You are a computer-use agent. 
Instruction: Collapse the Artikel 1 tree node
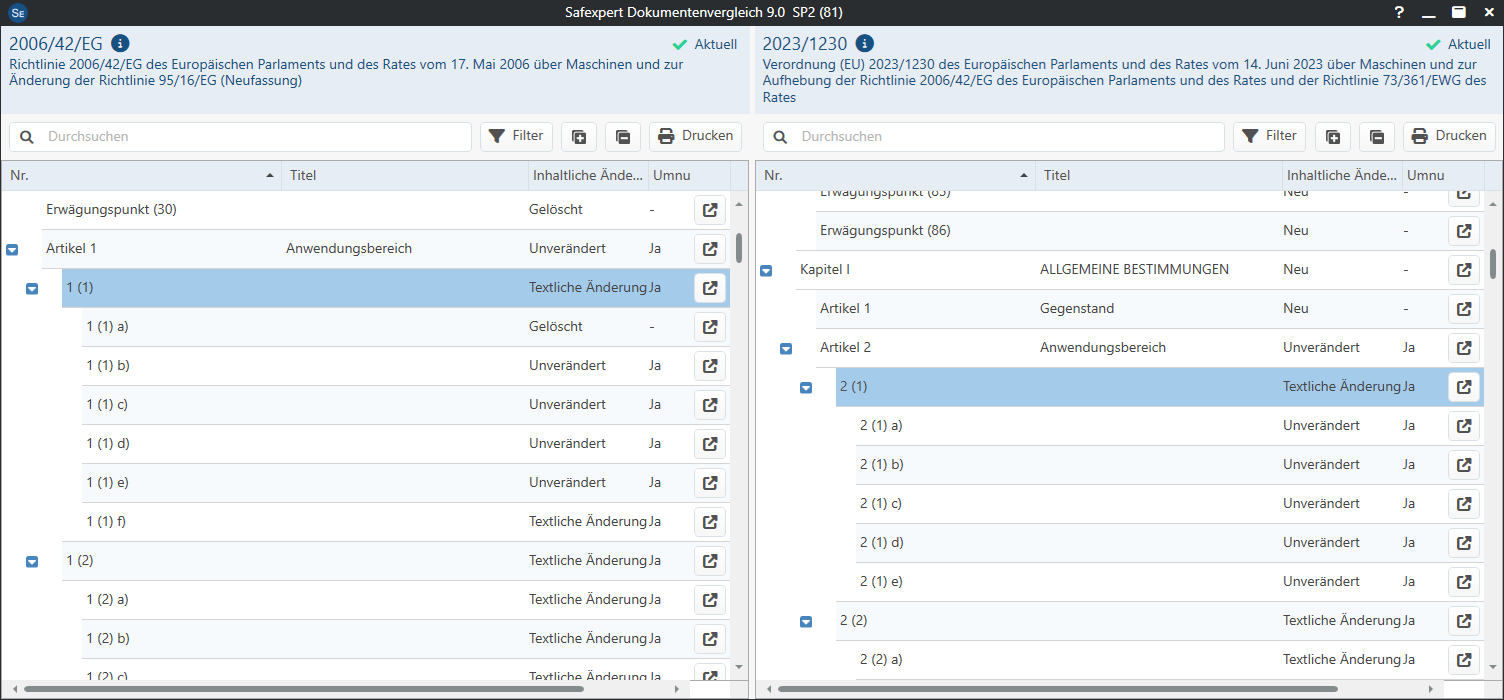click(12, 250)
